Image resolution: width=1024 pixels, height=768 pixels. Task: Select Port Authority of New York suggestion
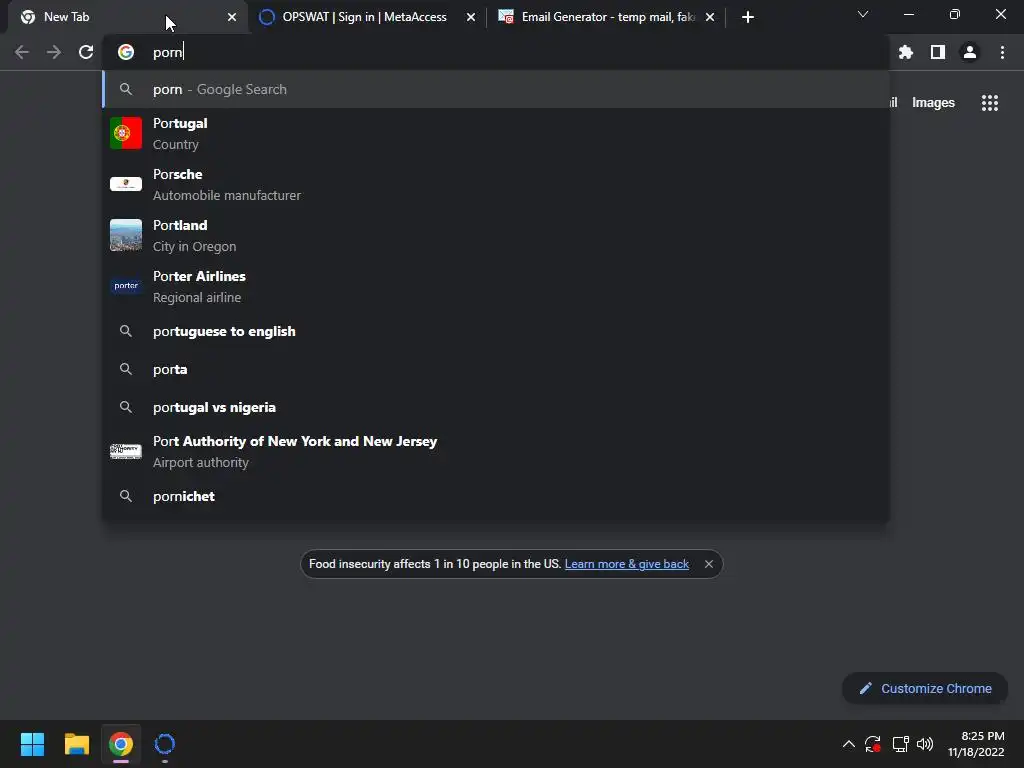coord(496,451)
